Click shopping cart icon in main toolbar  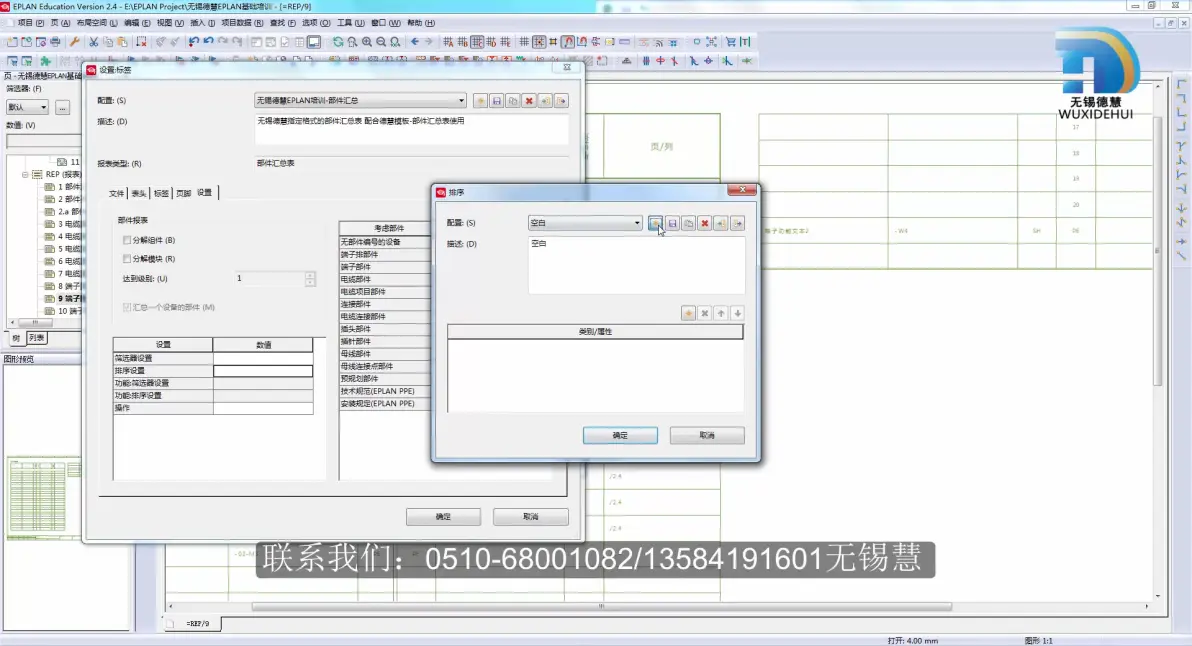click(731, 42)
